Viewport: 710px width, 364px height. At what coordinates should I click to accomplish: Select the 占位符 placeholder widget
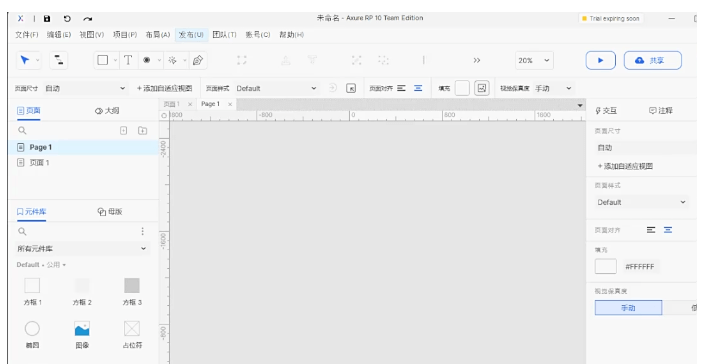coord(132,335)
